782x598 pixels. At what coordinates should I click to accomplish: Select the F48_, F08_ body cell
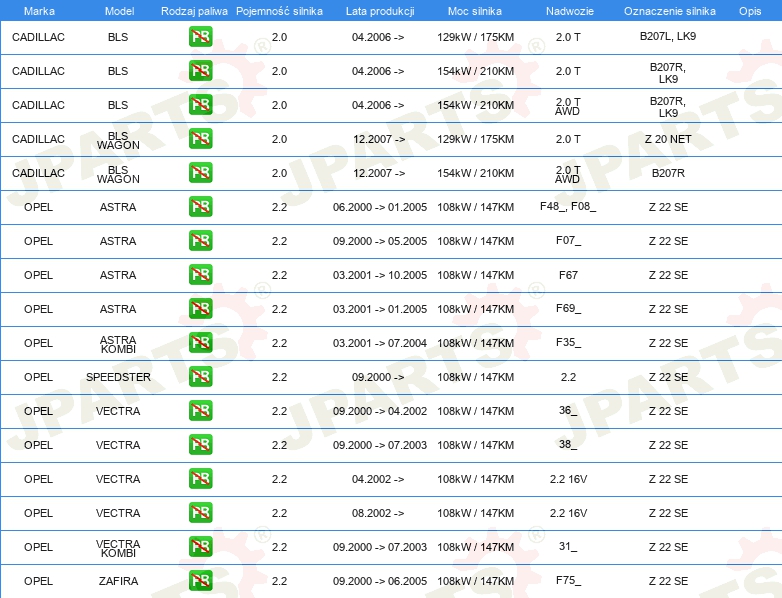(568, 206)
